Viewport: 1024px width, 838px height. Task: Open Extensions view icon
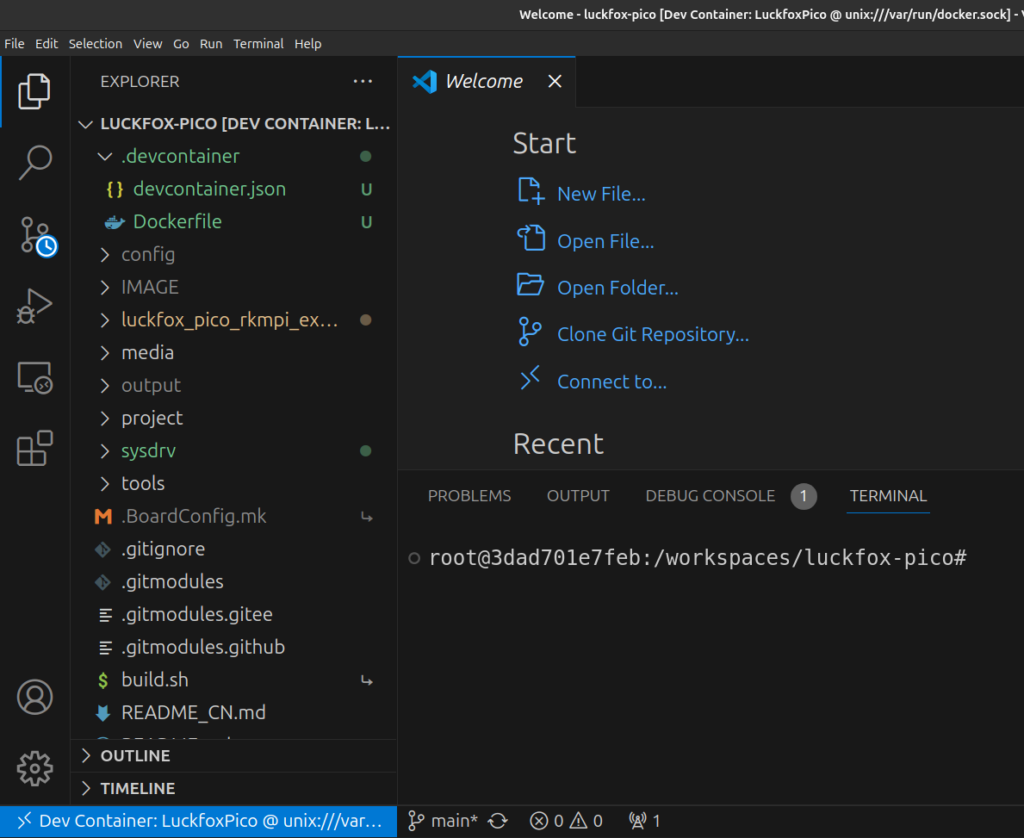[35, 448]
